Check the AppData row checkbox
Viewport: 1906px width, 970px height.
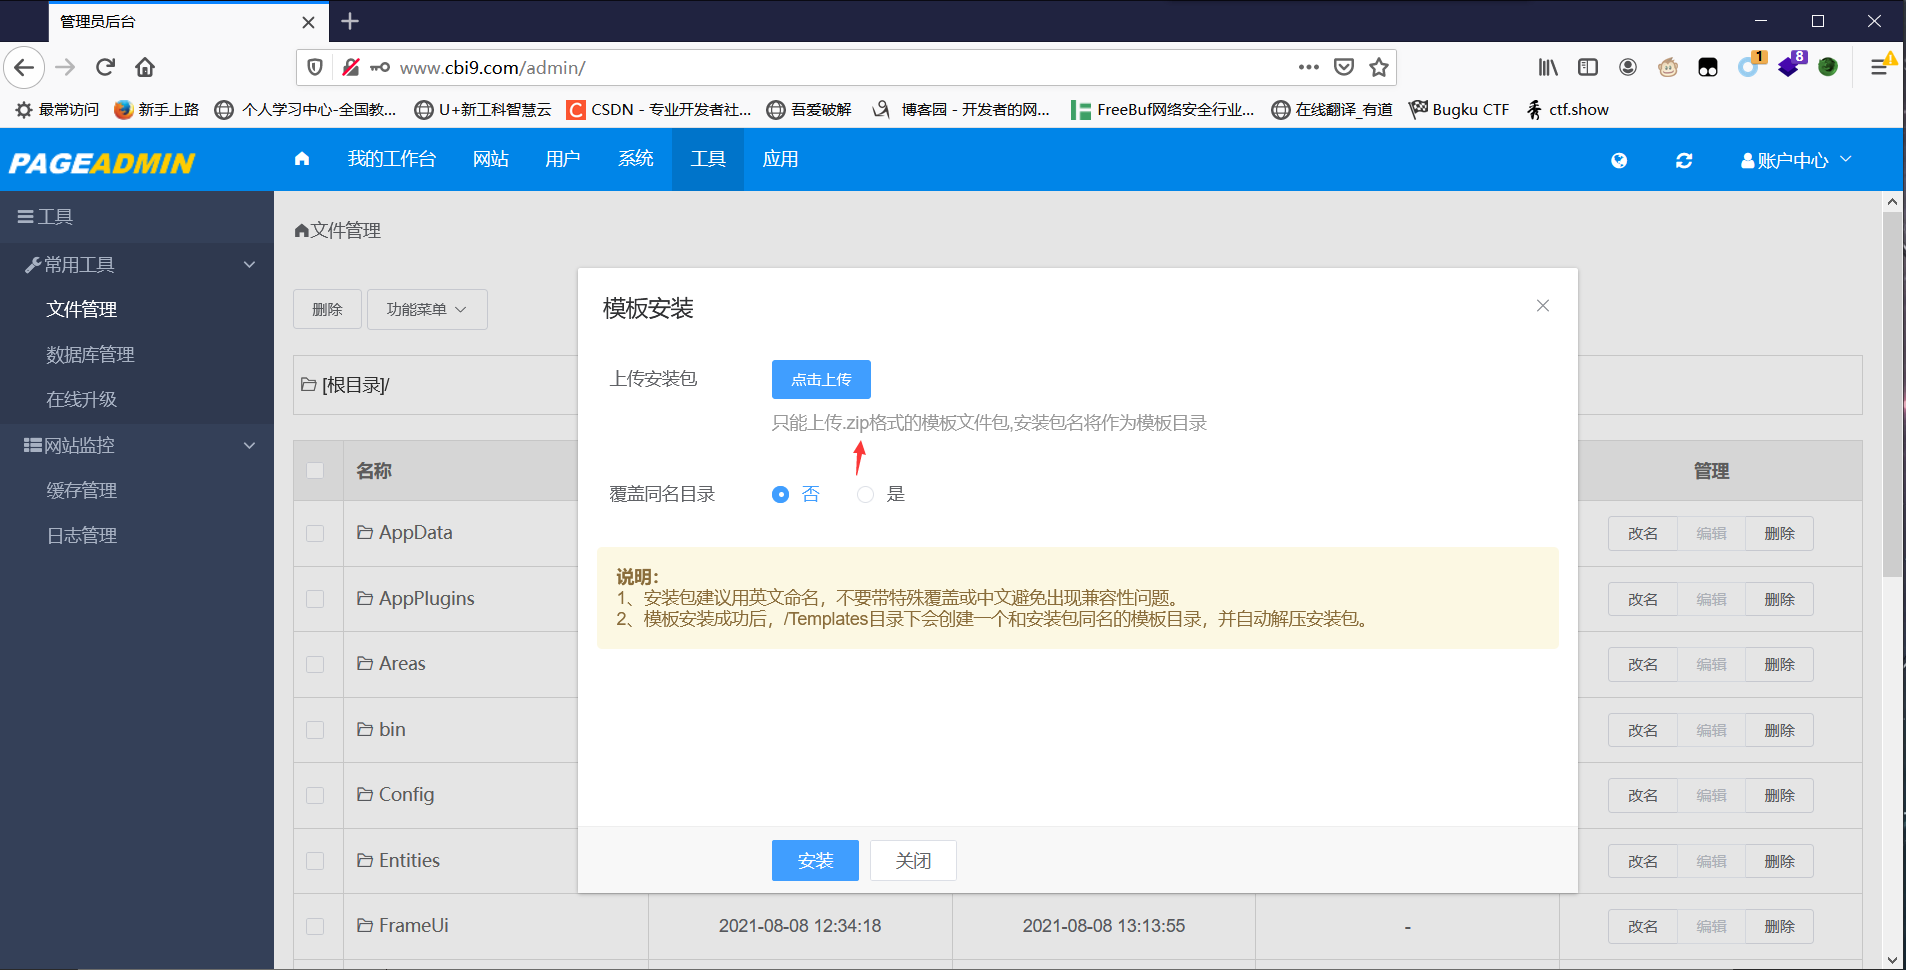pos(315,533)
